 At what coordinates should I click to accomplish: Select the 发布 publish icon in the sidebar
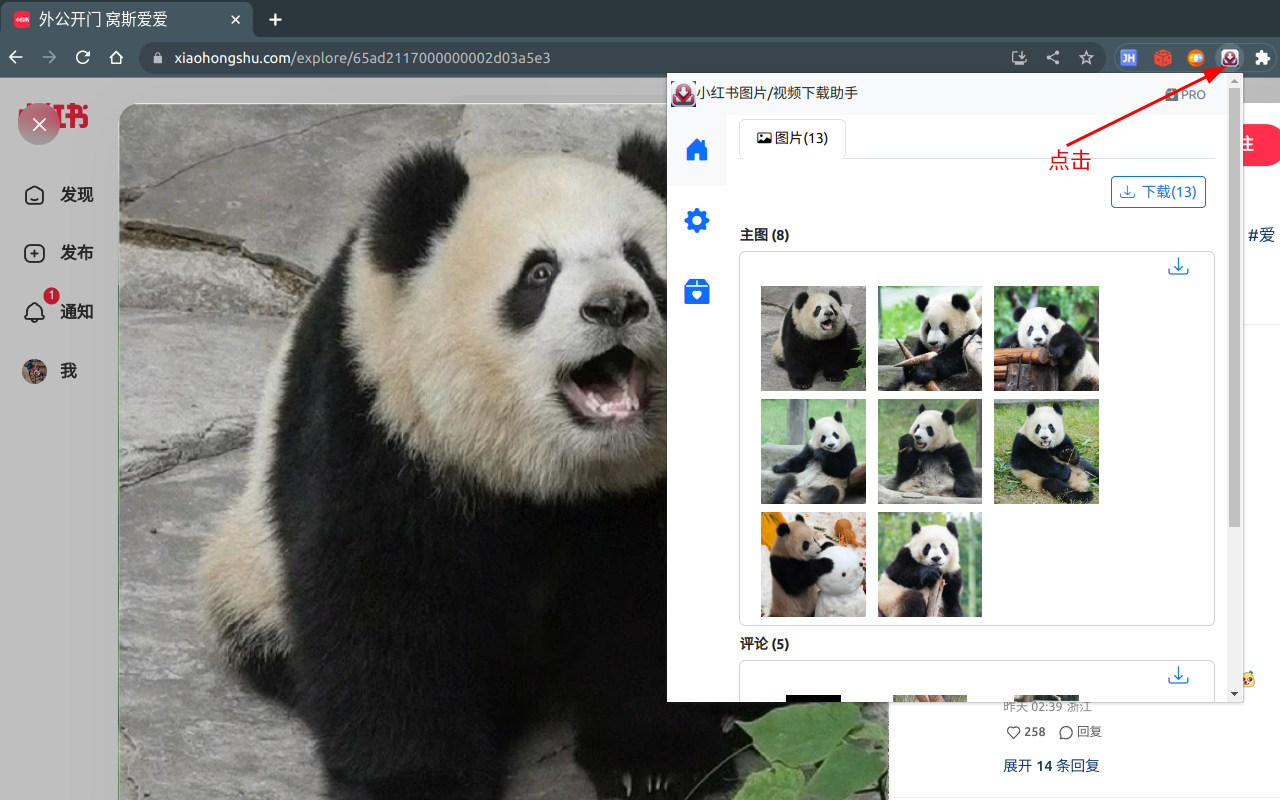click(34, 253)
